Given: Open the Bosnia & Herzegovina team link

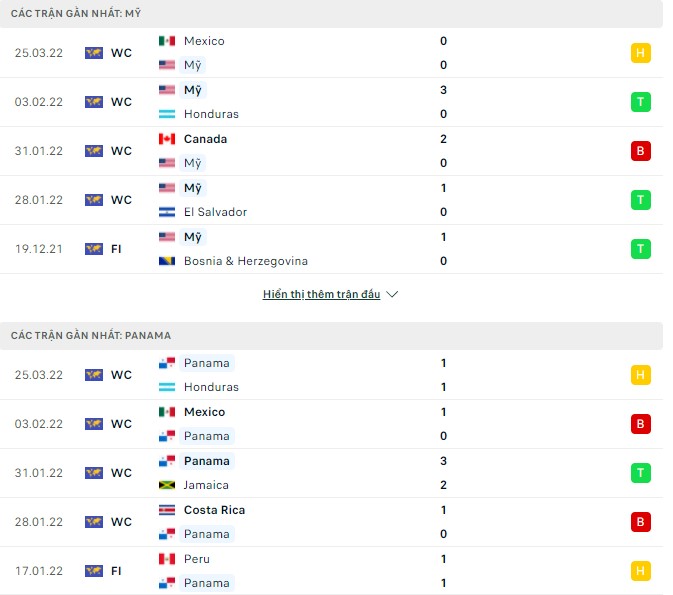Looking at the screenshot, I should pyautogui.click(x=245, y=261).
